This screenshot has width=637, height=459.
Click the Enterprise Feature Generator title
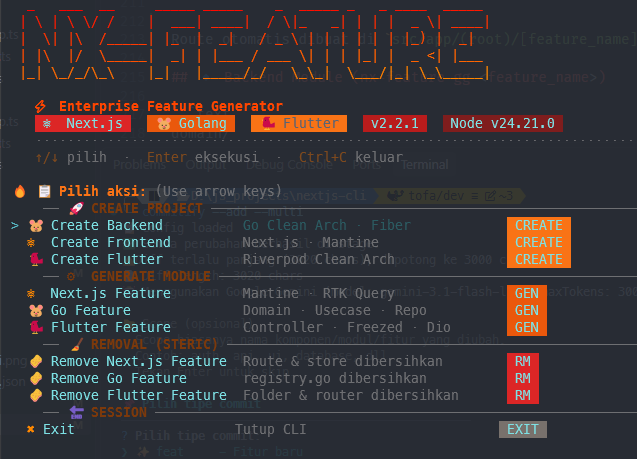point(171,106)
